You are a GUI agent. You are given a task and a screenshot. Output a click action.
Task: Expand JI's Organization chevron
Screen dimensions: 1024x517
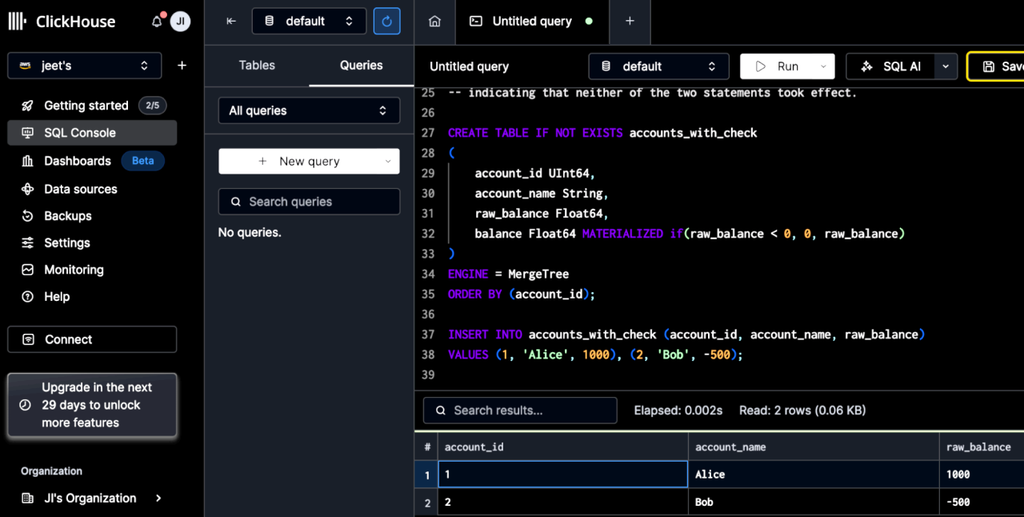[x=159, y=498]
